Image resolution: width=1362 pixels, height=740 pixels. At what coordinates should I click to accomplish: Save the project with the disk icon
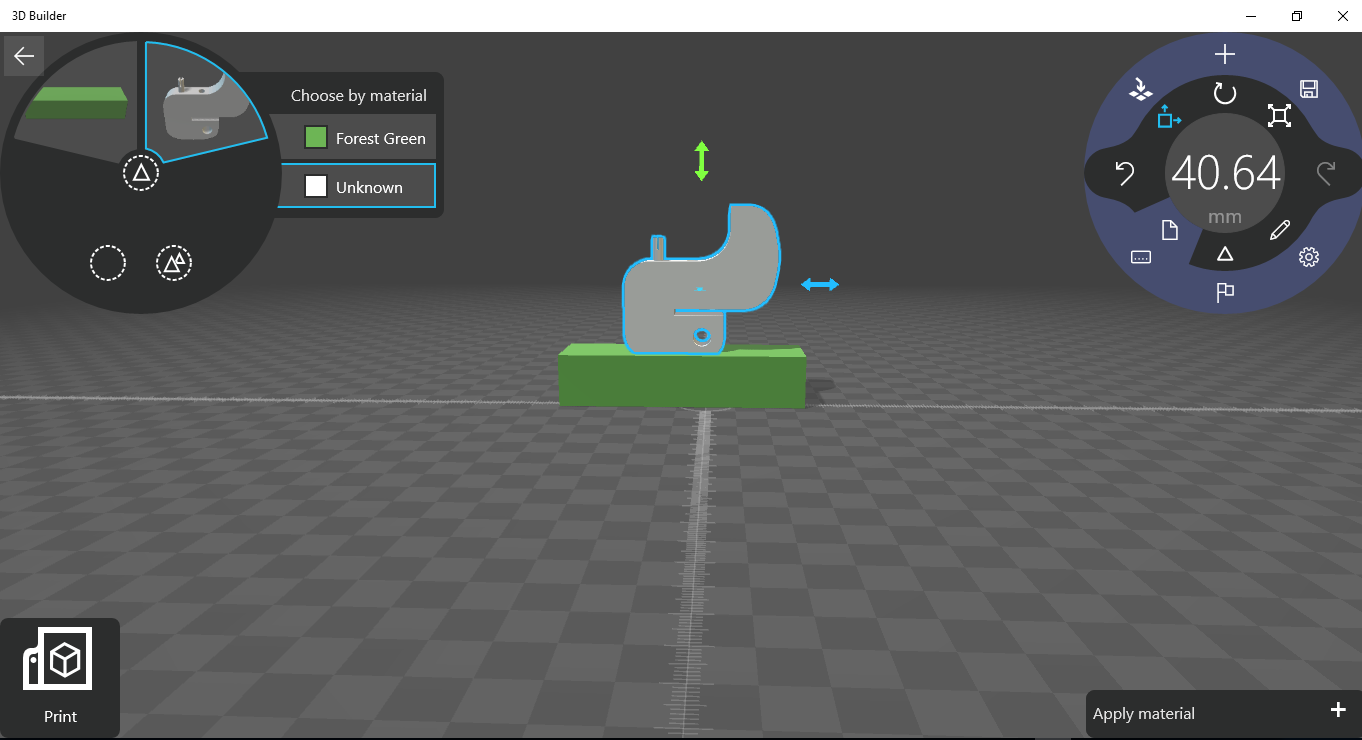pyautogui.click(x=1309, y=89)
